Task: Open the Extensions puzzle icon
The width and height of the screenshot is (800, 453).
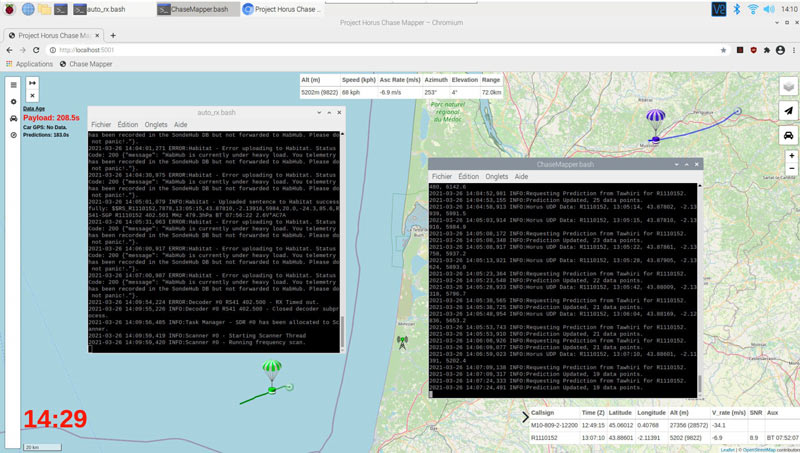Action: click(766, 50)
